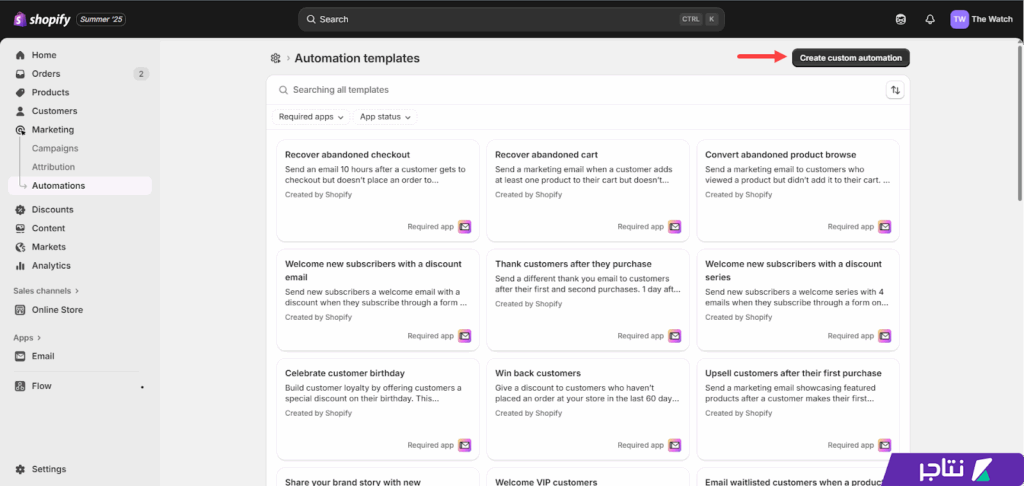Viewport: 1024px width, 486px height.
Task: Click the automations breadcrumb icon
Action: tap(276, 58)
